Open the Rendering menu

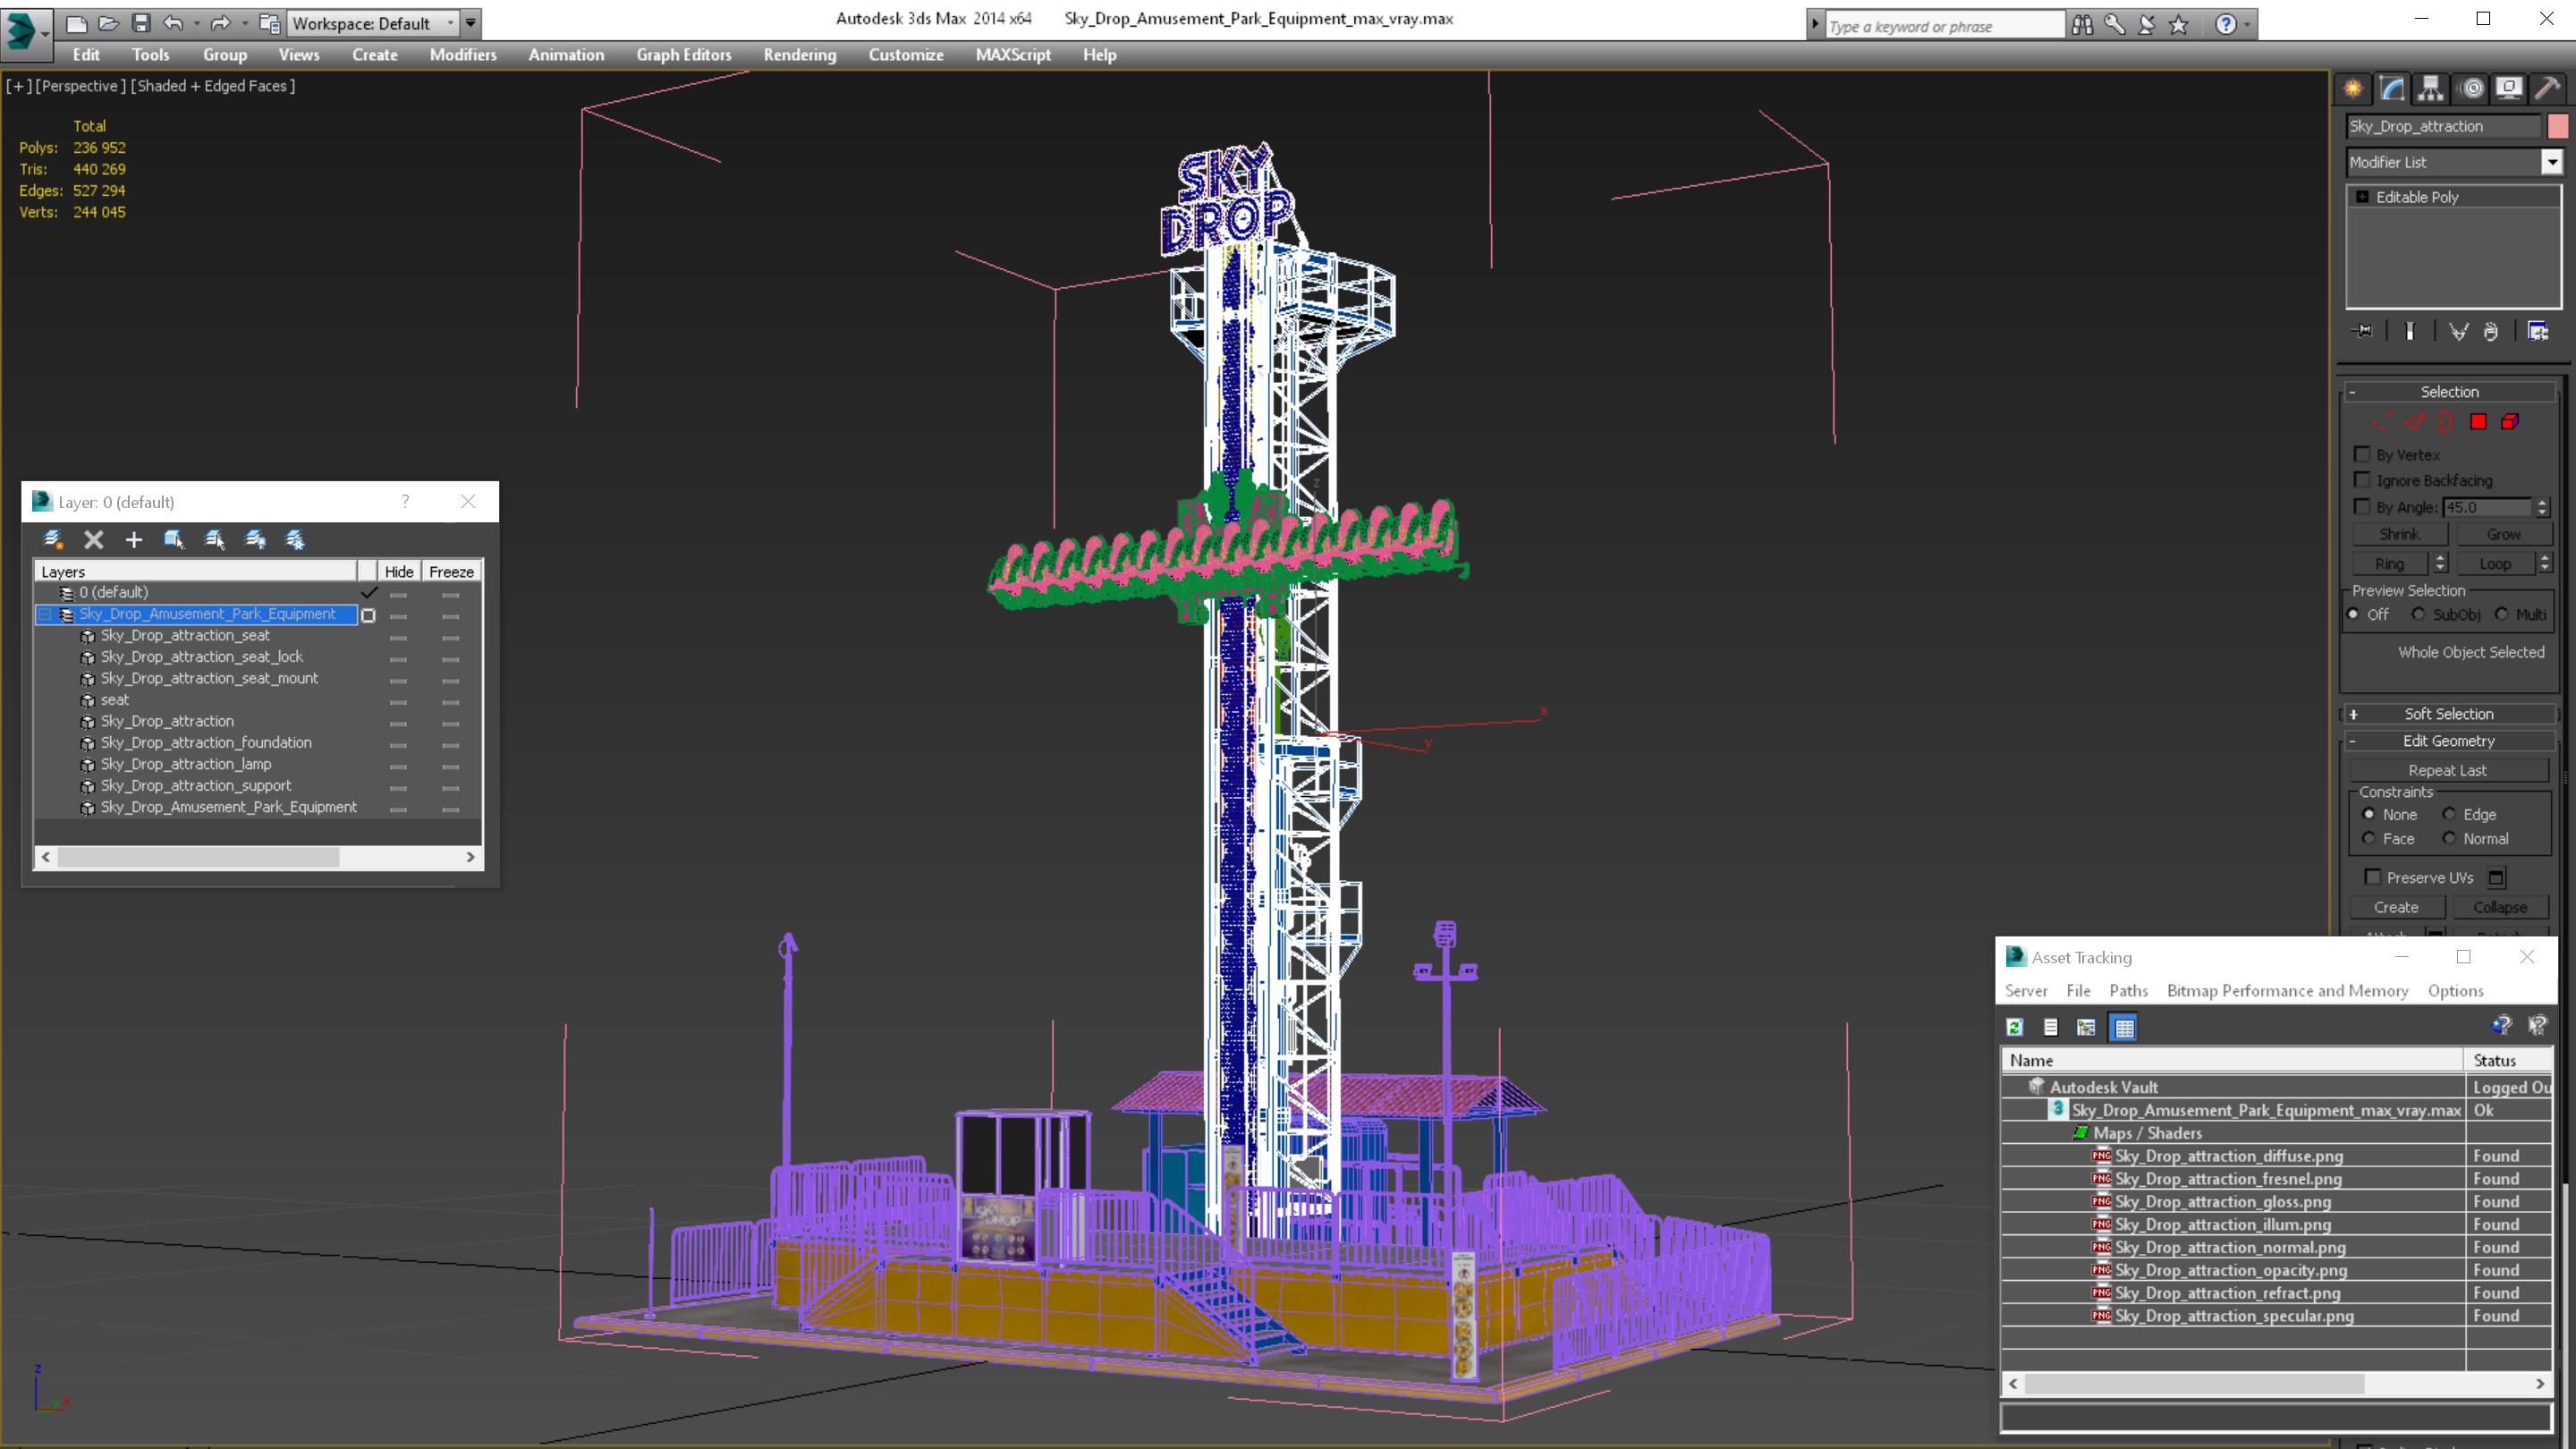[x=799, y=55]
